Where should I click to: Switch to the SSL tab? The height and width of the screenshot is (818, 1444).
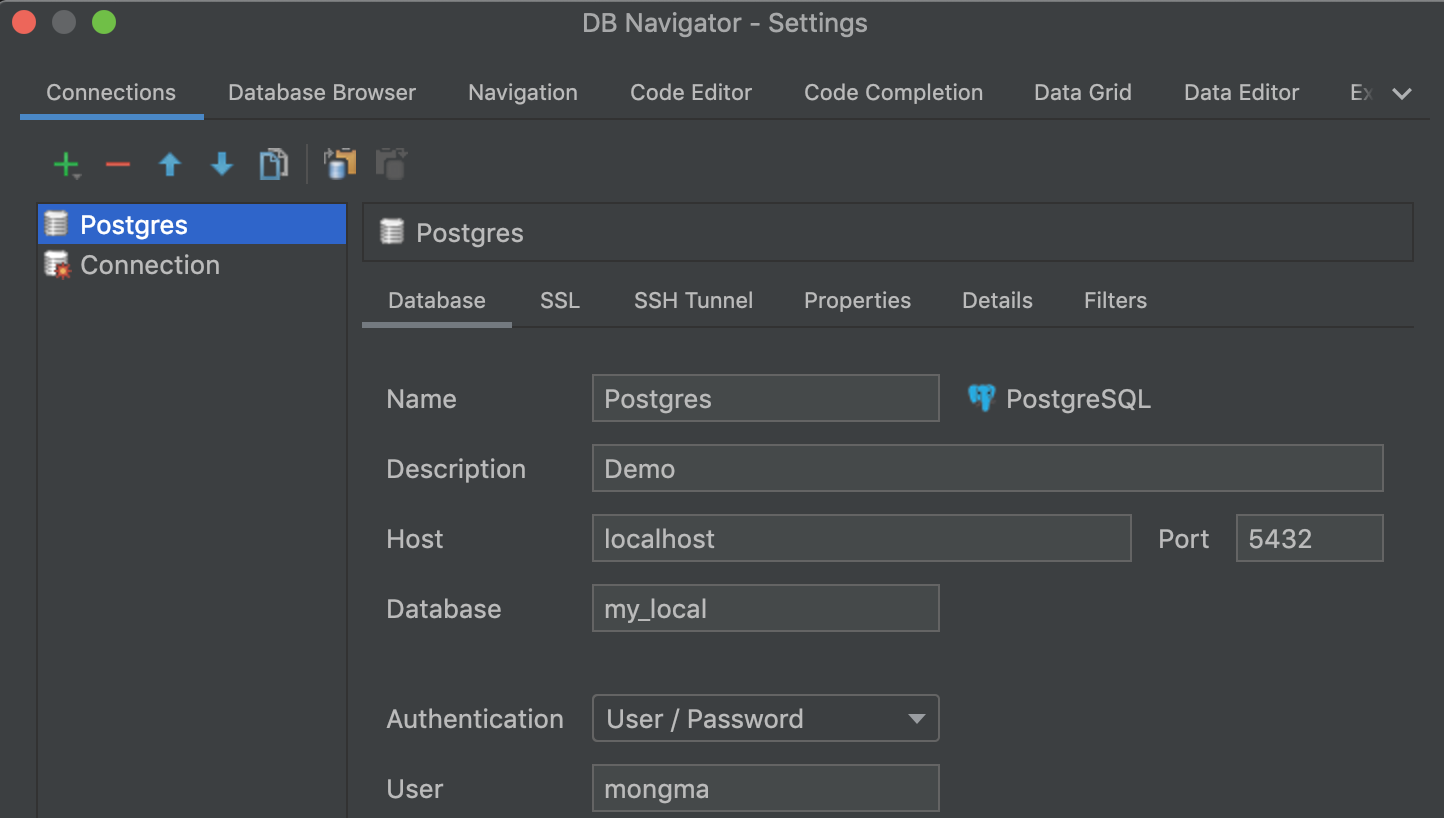point(559,300)
